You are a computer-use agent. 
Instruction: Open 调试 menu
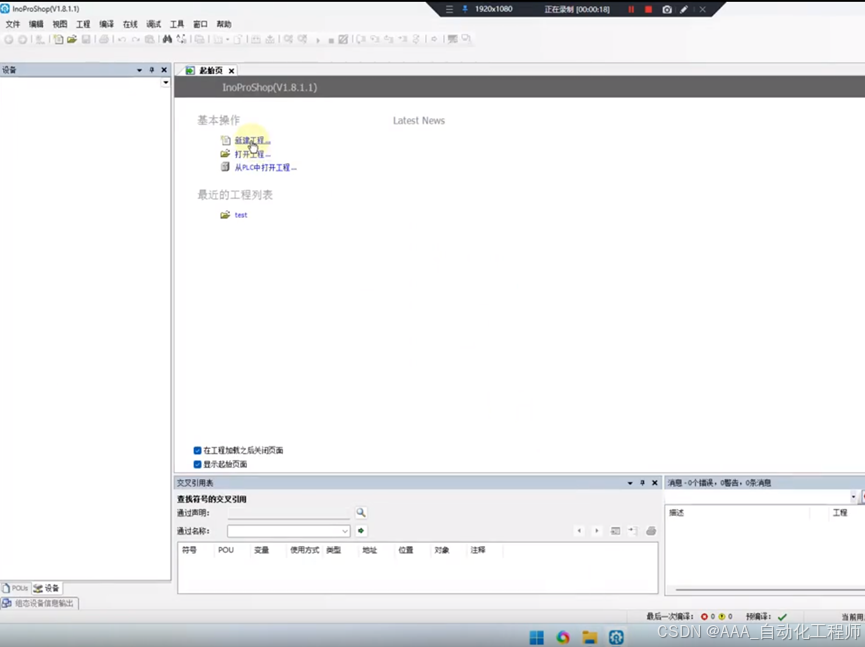[x=153, y=24]
